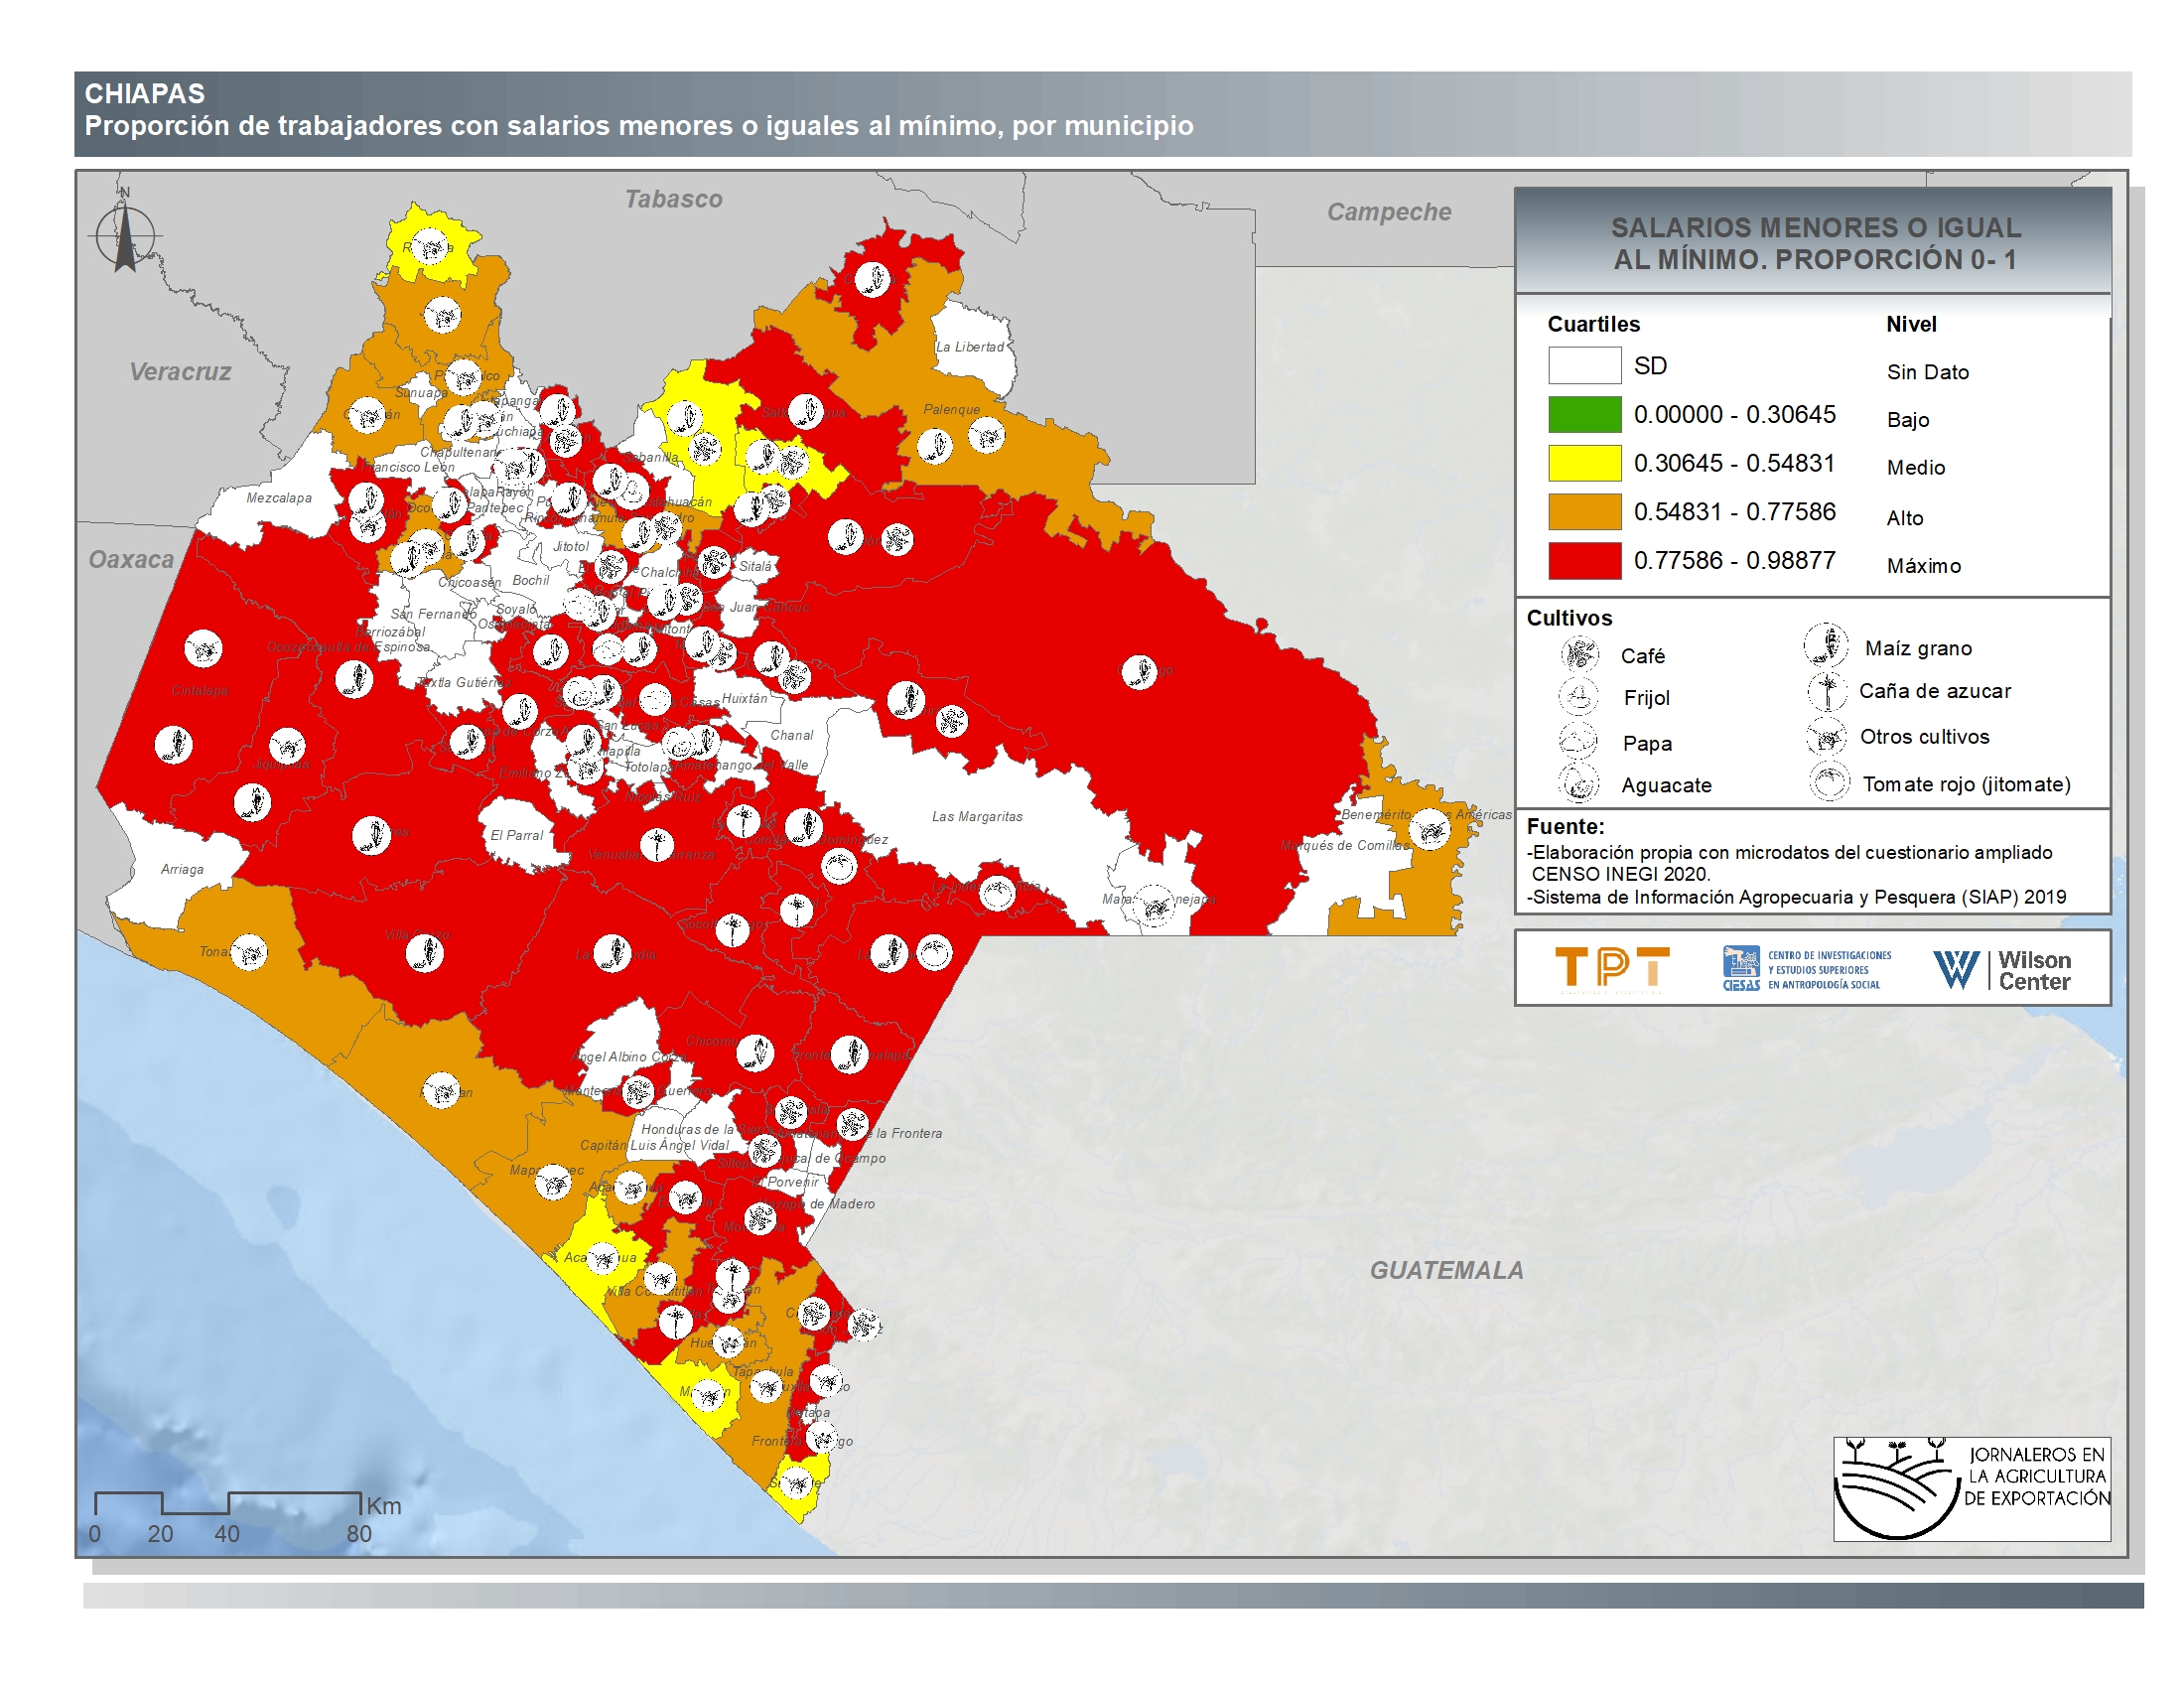Screen dimensions: 2184x1688
Task: Click the Café crop icon in legend
Action: pyautogui.click(x=1579, y=654)
